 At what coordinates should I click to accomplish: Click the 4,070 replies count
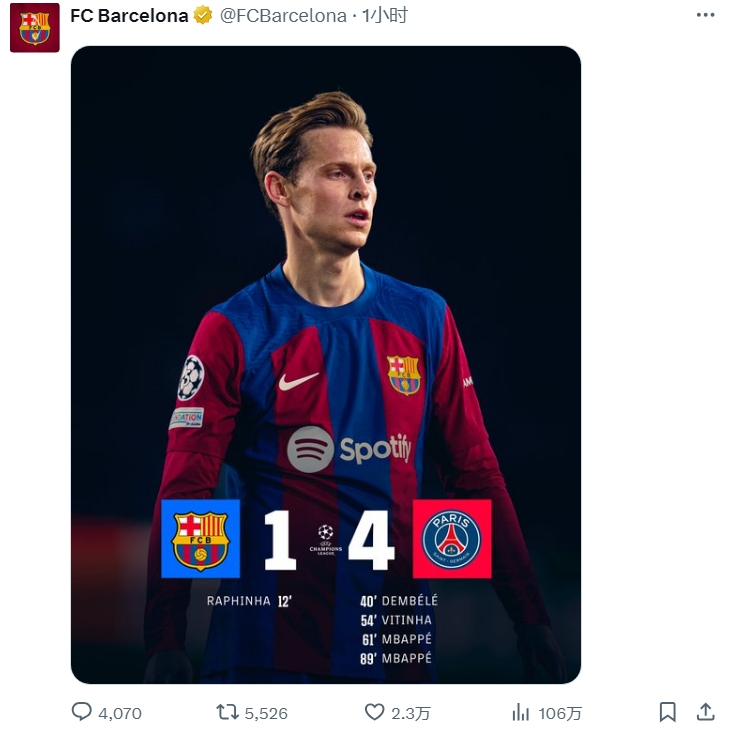(120, 713)
